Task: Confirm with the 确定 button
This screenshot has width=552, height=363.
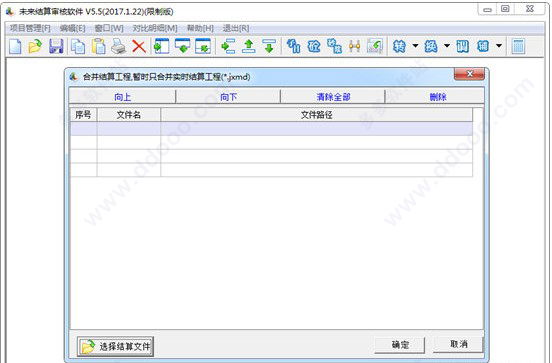Action: 400,344
